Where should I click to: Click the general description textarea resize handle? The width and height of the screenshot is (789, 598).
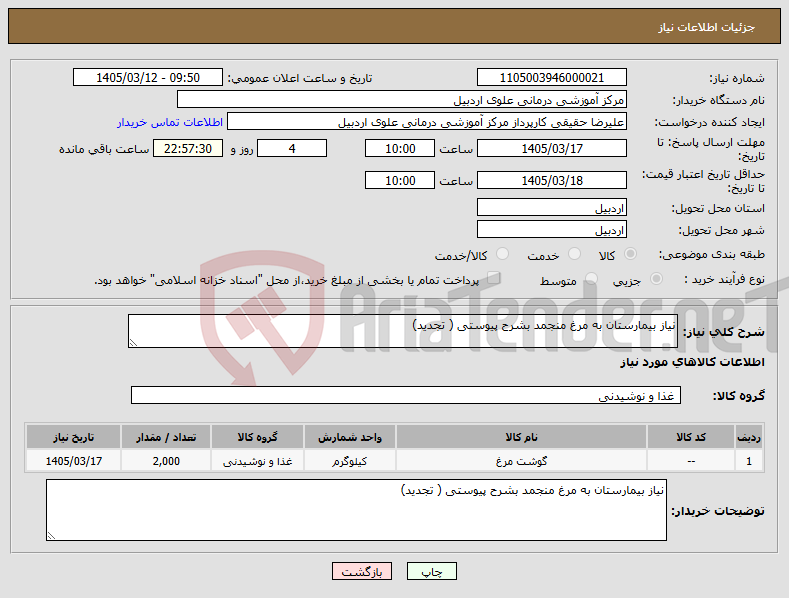click(x=133, y=343)
